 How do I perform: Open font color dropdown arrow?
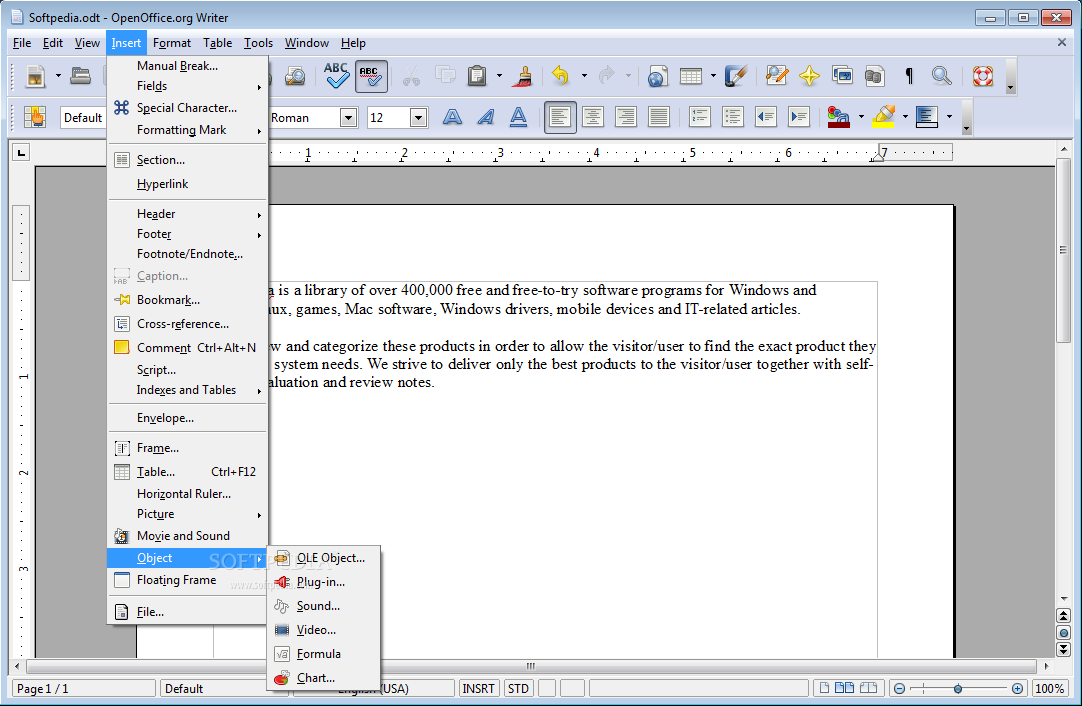tap(861, 117)
